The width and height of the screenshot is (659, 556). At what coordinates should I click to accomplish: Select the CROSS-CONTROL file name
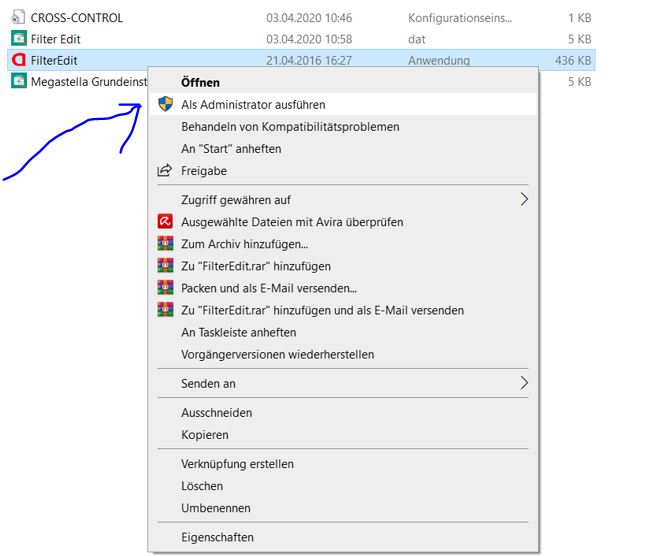point(77,18)
